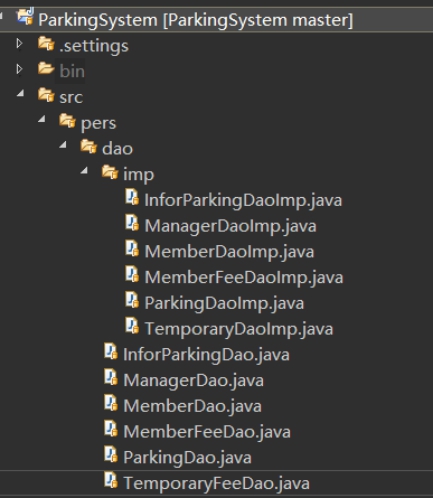Screen dimensions: 434x499
Task: Click the bin folder icon
Action: pos(46,69)
